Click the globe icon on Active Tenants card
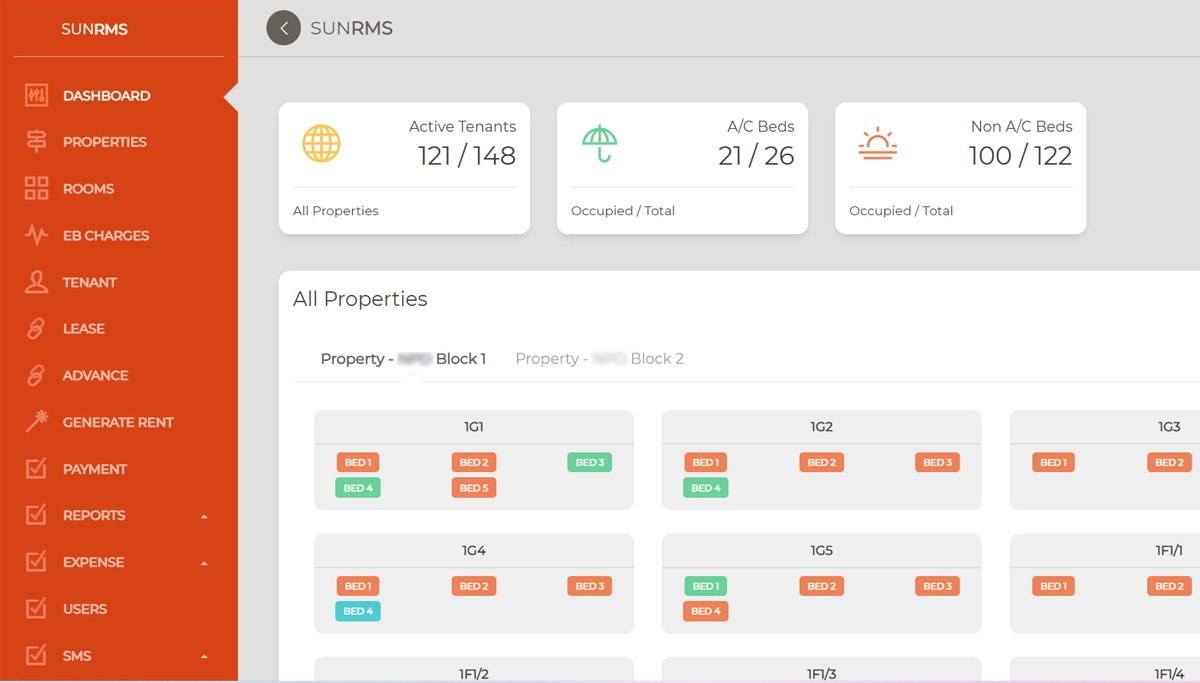1200x683 pixels. pos(321,144)
